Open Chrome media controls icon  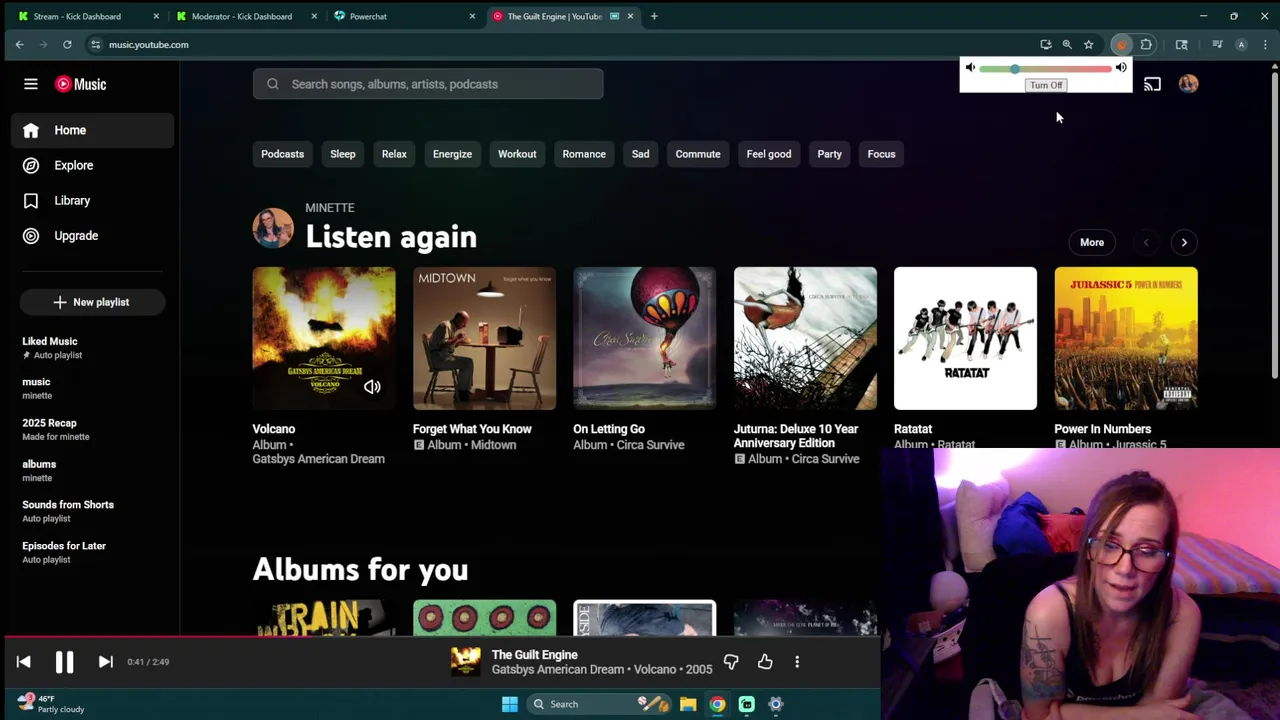tap(1217, 45)
